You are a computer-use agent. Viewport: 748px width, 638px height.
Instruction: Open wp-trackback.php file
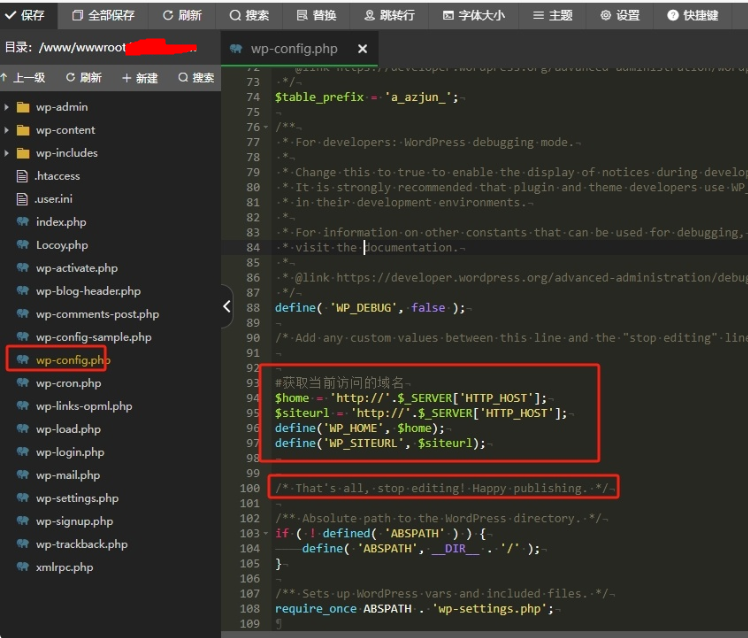(x=82, y=544)
